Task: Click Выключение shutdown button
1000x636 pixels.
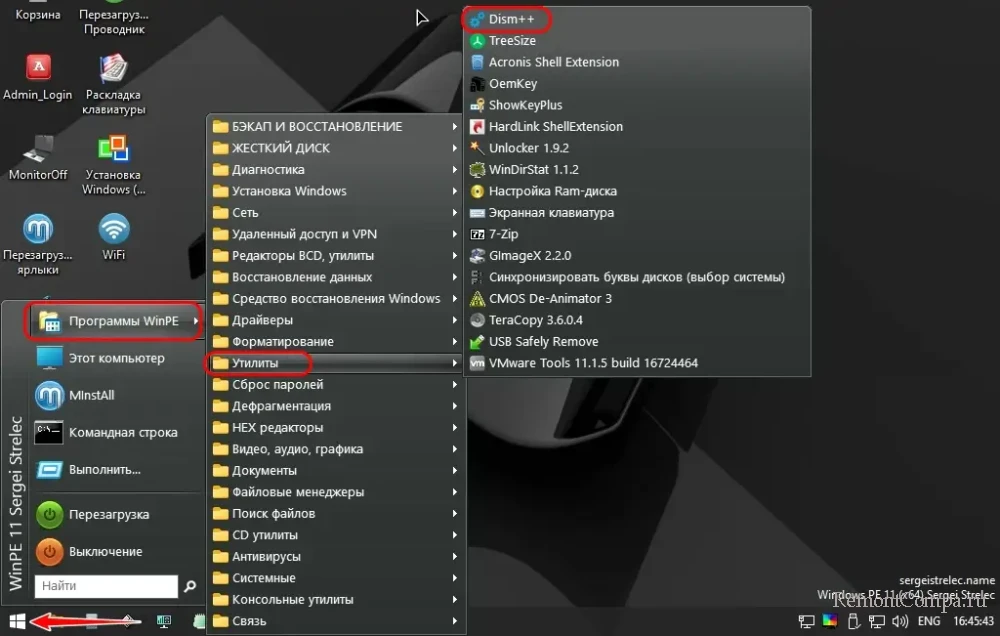Action: [116, 552]
